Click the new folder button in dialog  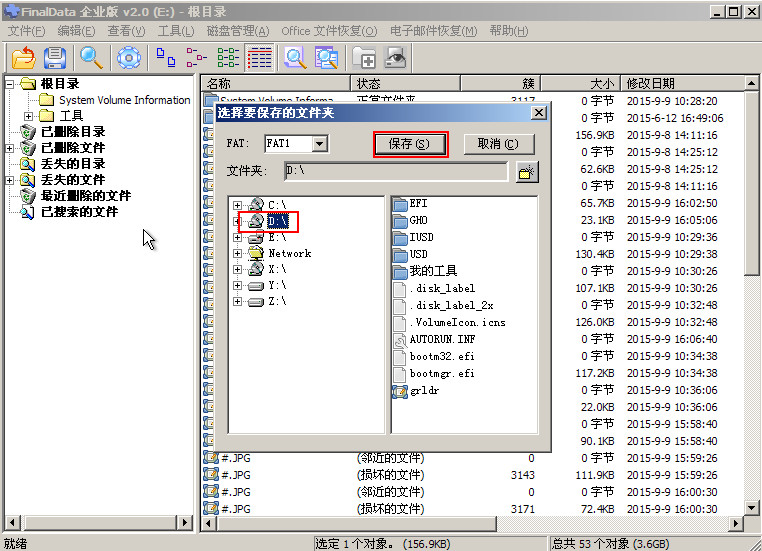pyautogui.click(x=527, y=172)
